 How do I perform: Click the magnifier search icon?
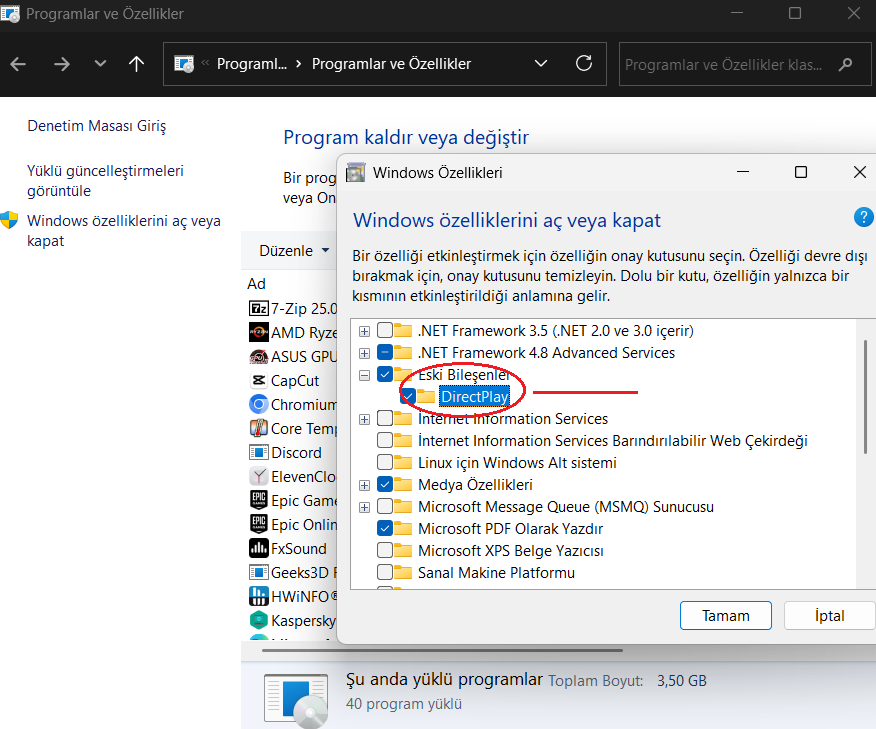[x=846, y=64]
